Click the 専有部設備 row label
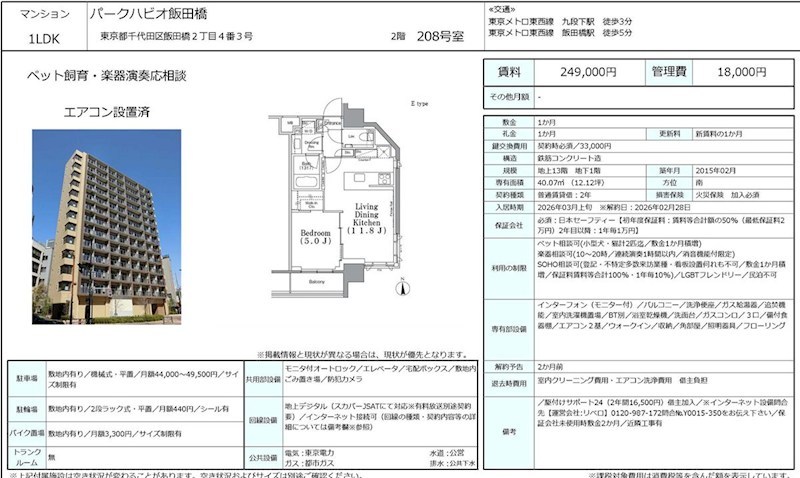The image size is (800, 478). click(509, 330)
